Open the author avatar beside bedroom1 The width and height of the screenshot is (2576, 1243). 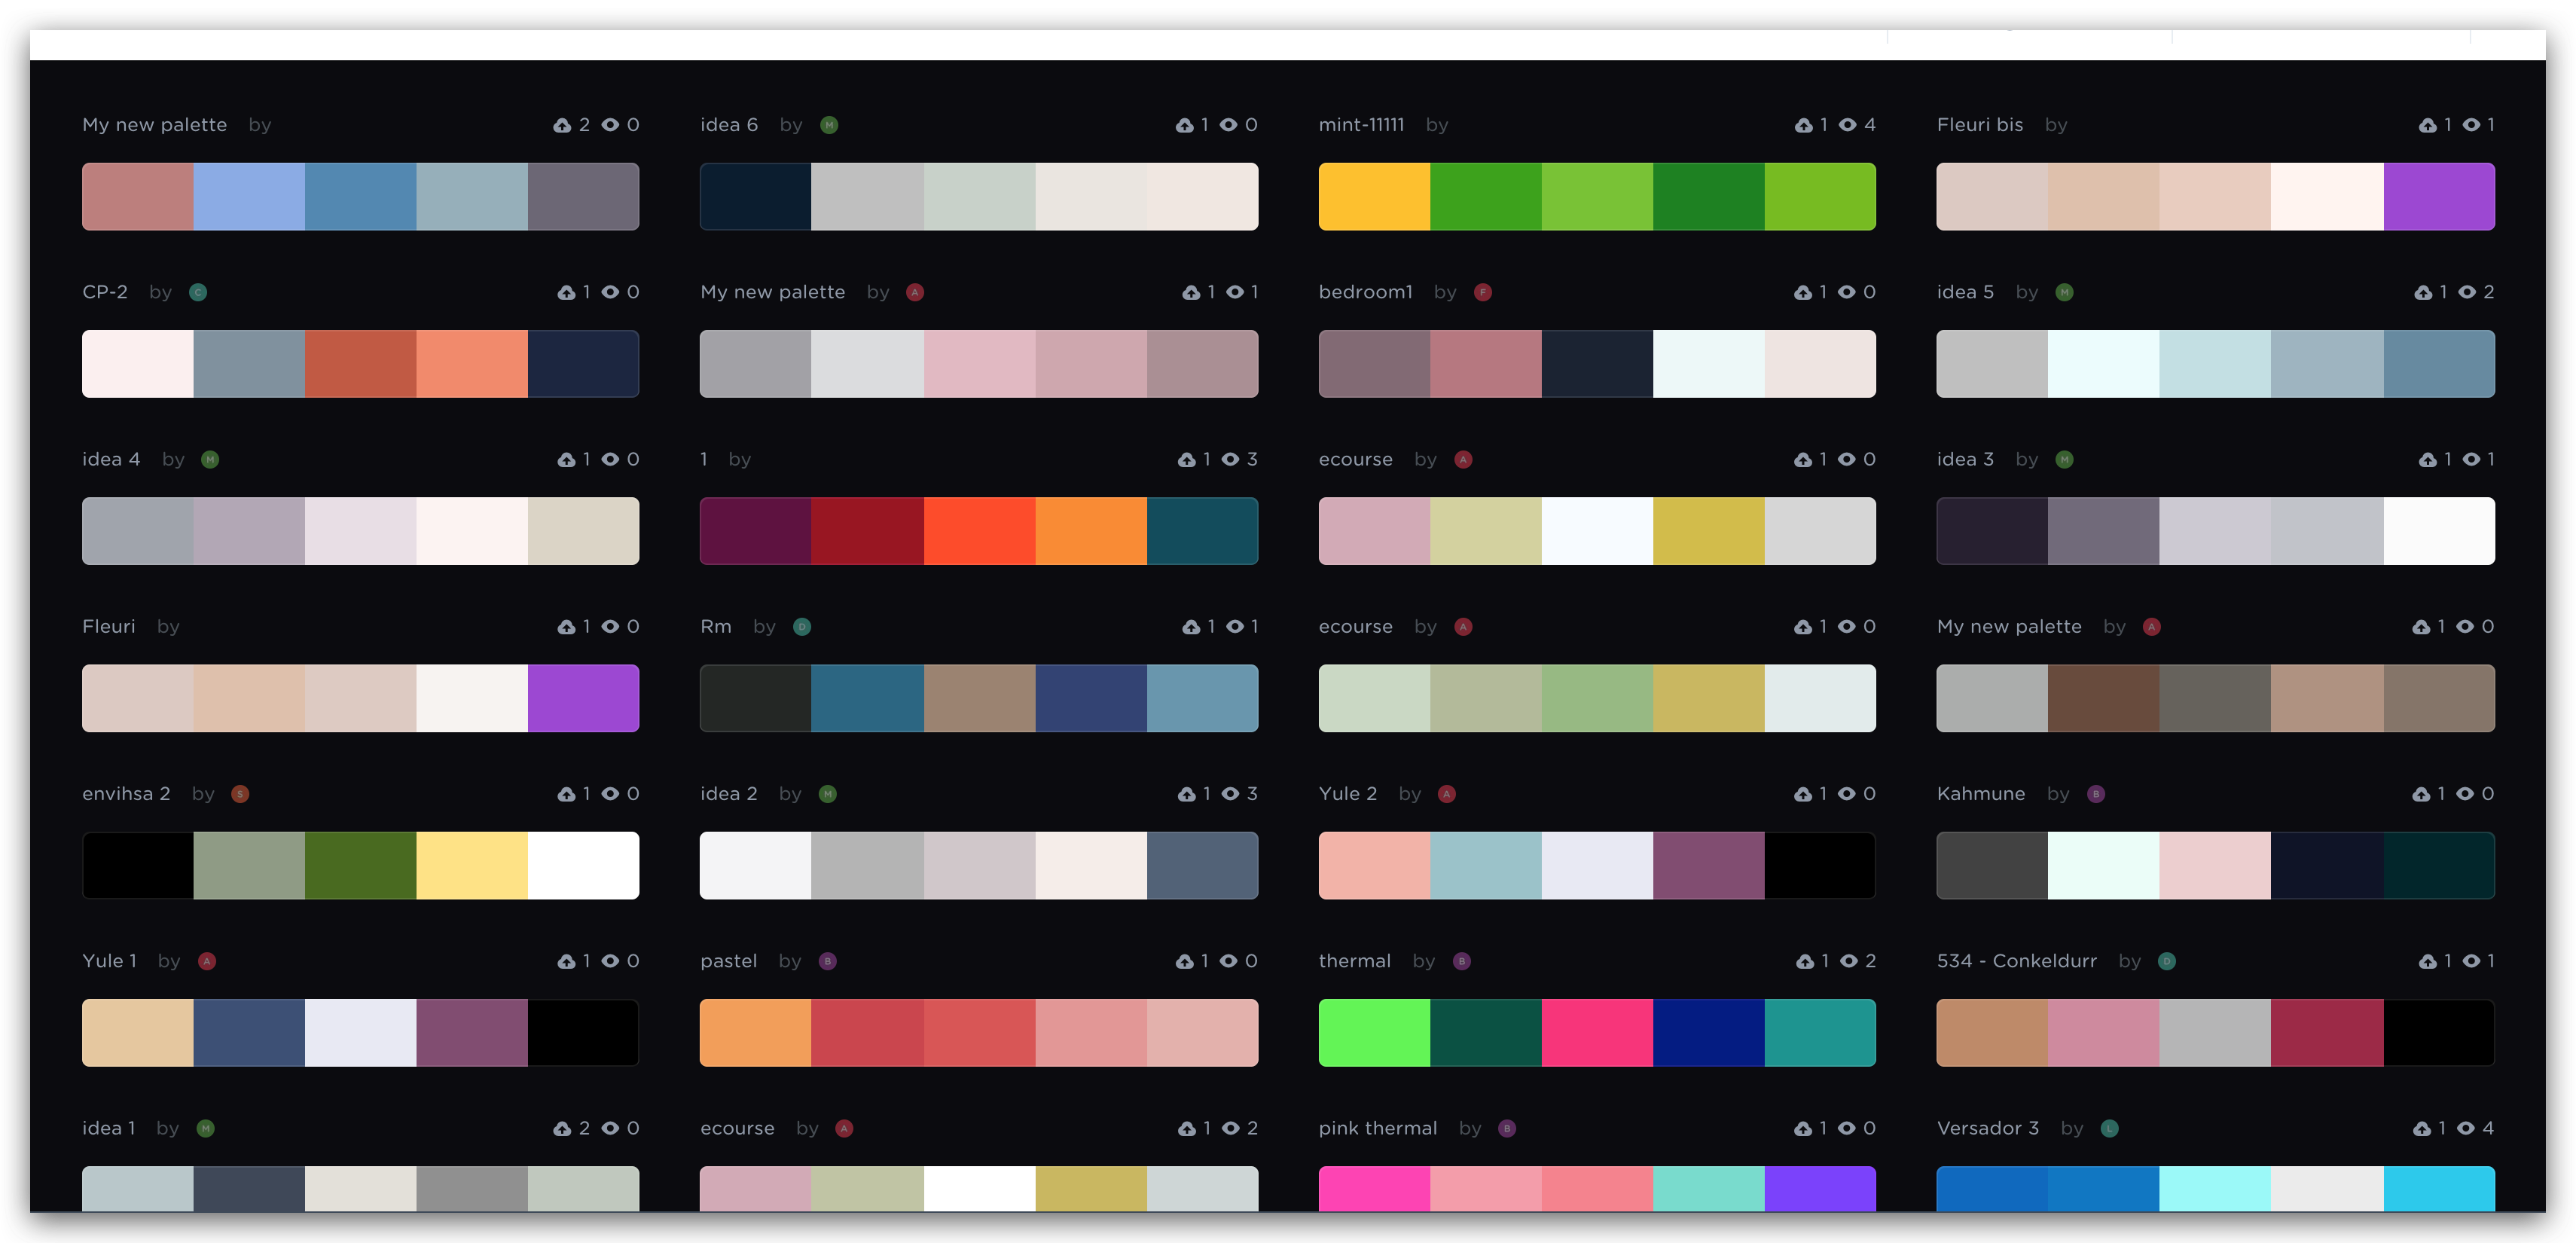coord(1483,292)
